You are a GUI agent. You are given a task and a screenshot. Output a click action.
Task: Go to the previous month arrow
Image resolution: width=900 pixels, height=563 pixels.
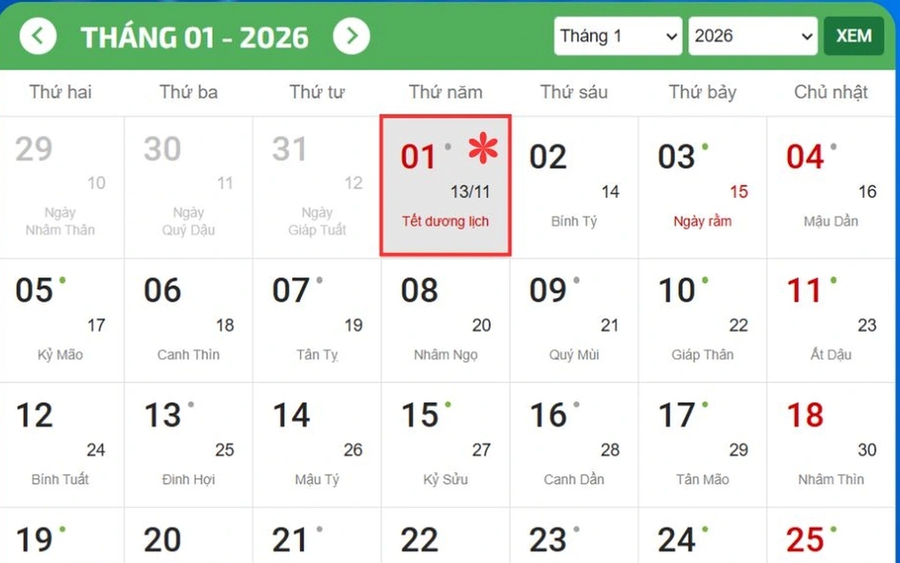38,37
